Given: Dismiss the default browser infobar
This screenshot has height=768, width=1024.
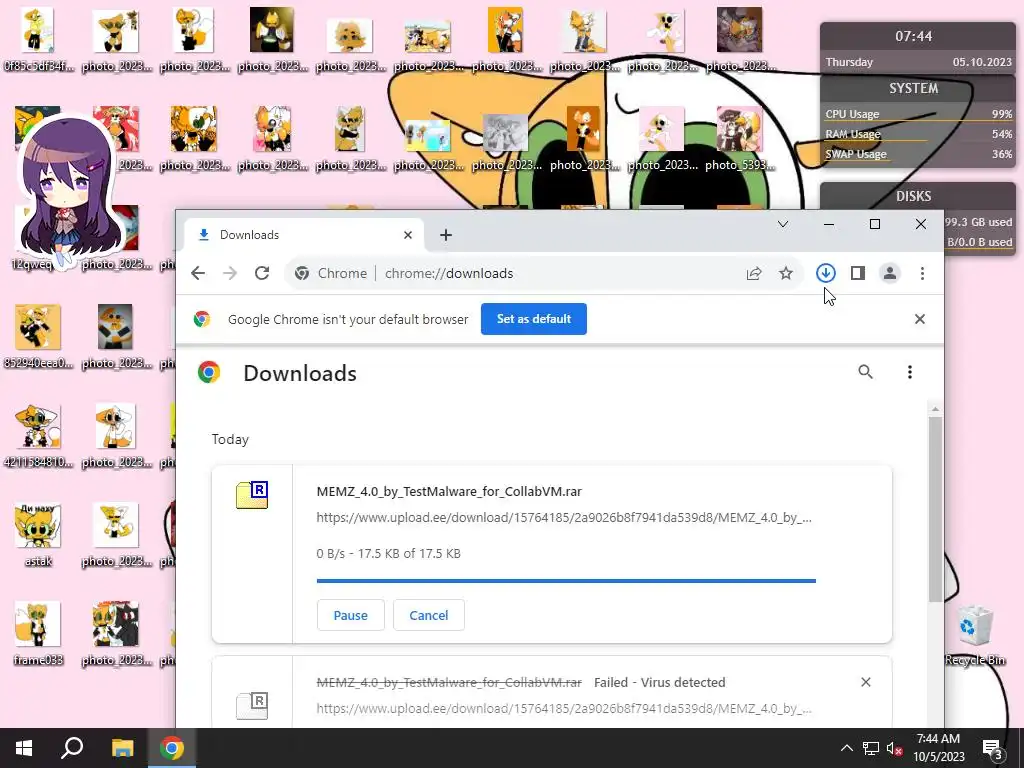Looking at the screenshot, I should pyautogui.click(x=920, y=319).
